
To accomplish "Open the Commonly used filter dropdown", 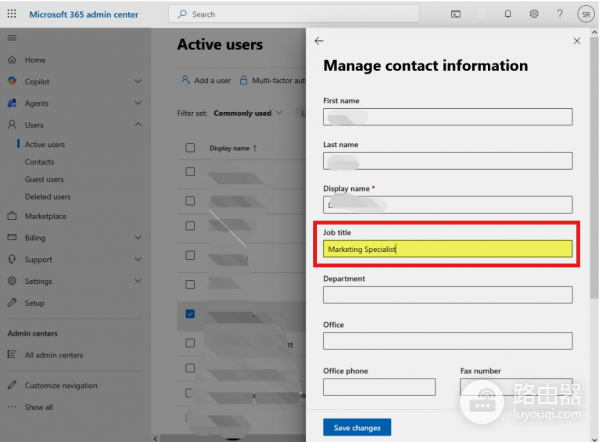I will (x=248, y=113).
